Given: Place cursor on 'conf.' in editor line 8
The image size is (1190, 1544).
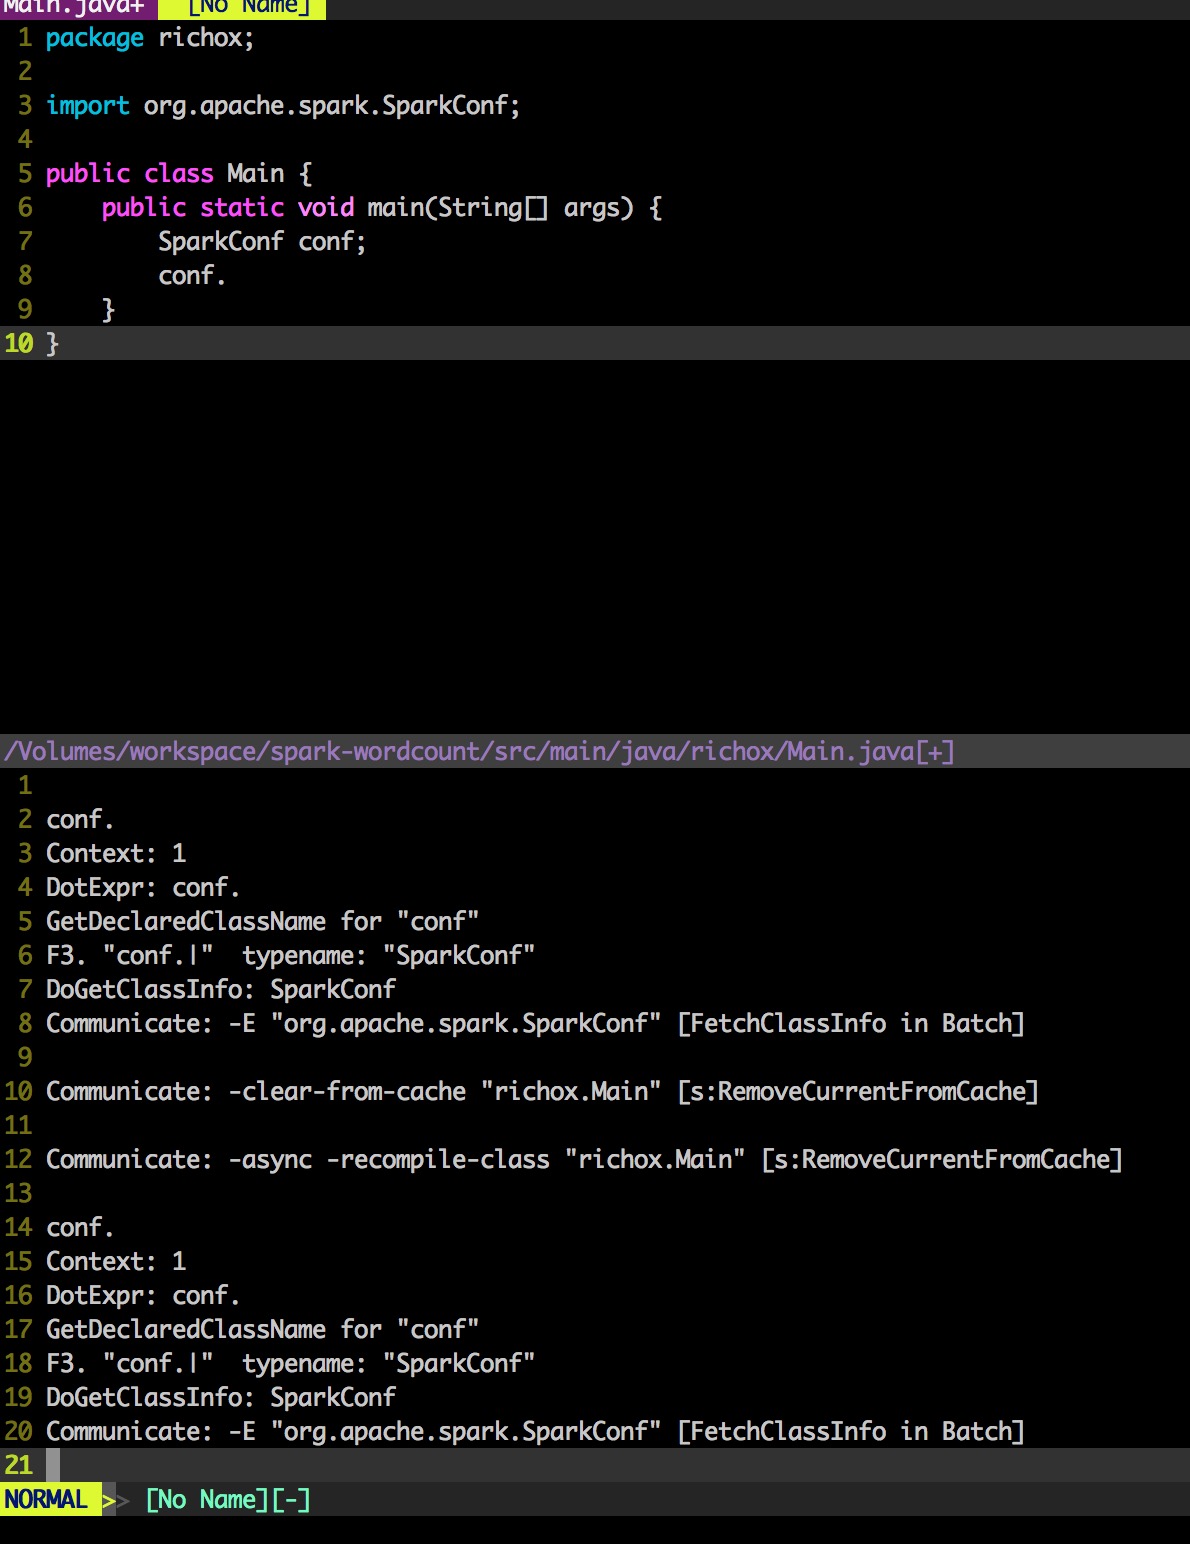Looking at the screenshot, I should [192, 276].
